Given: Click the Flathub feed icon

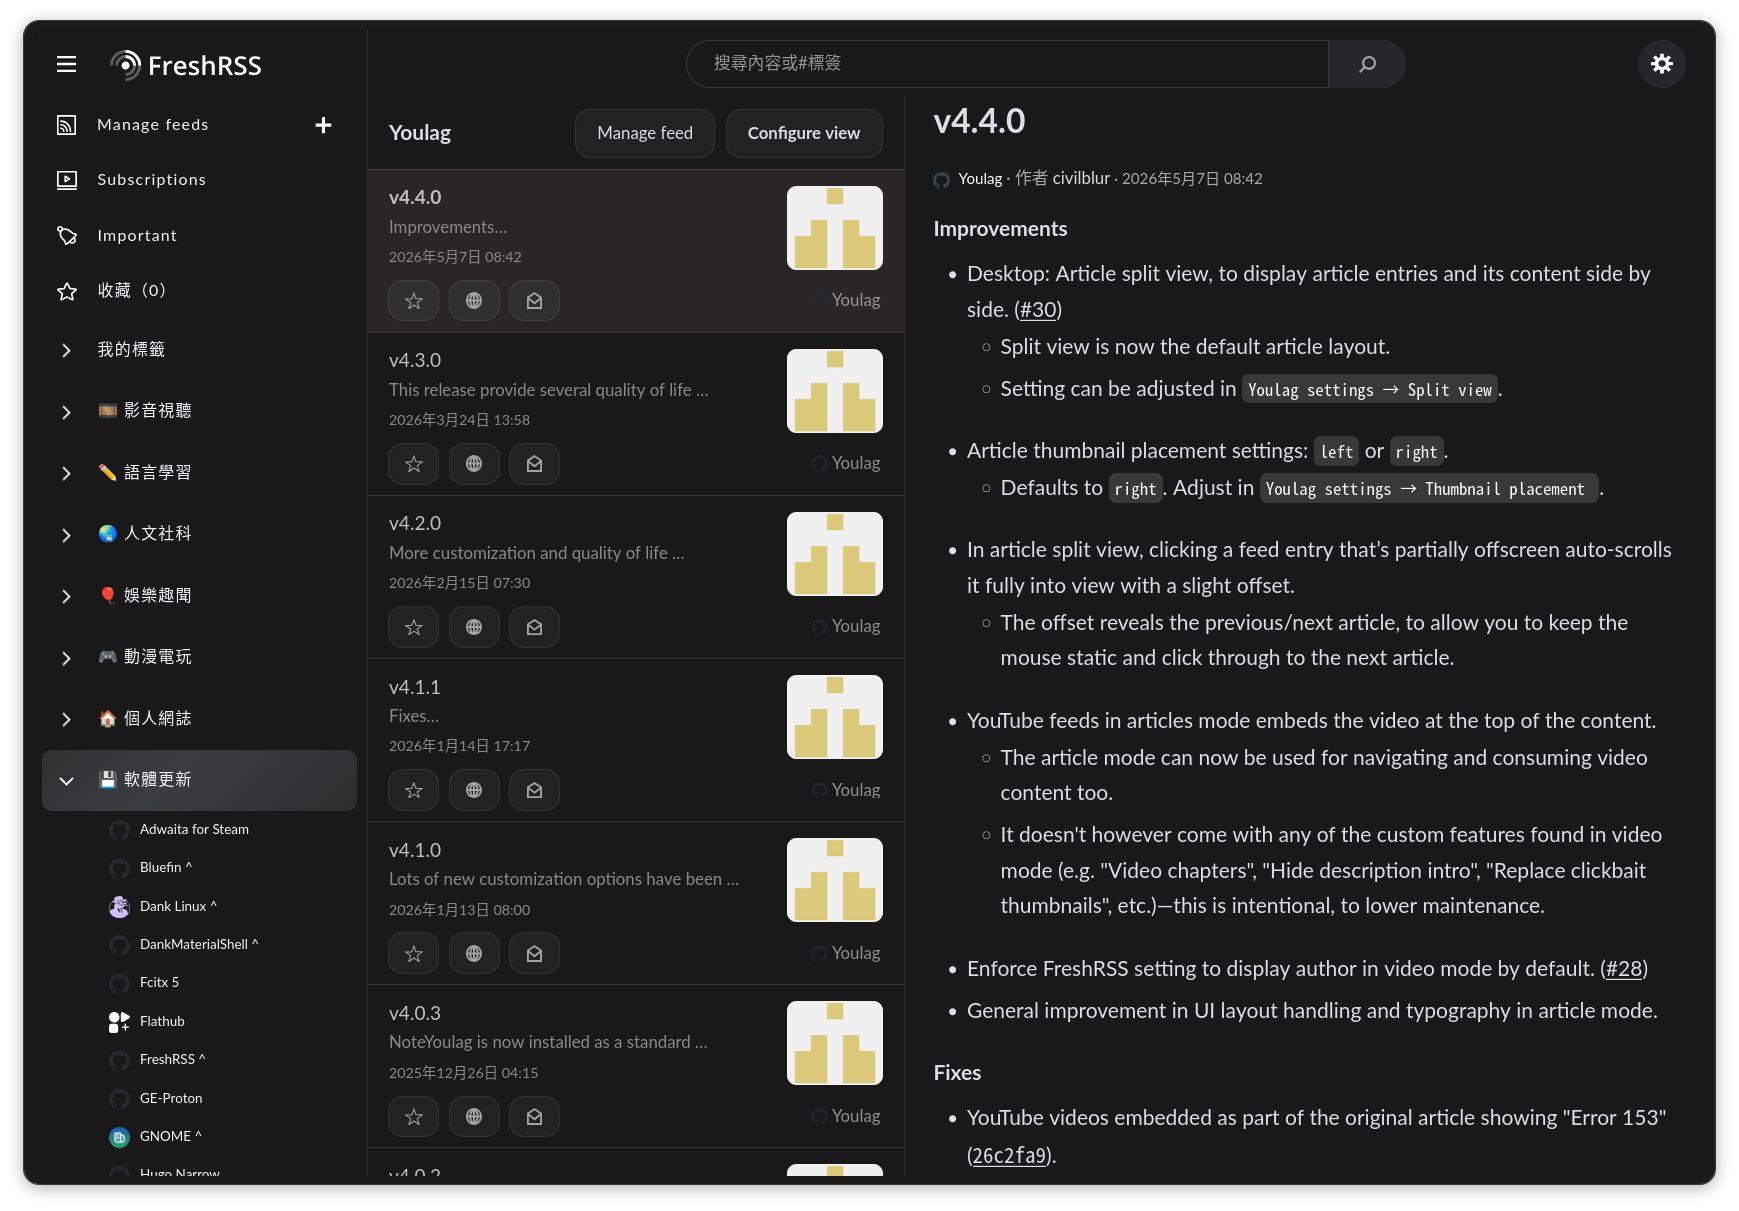Looking at the screenshot, I should [x=119, y=1022].
